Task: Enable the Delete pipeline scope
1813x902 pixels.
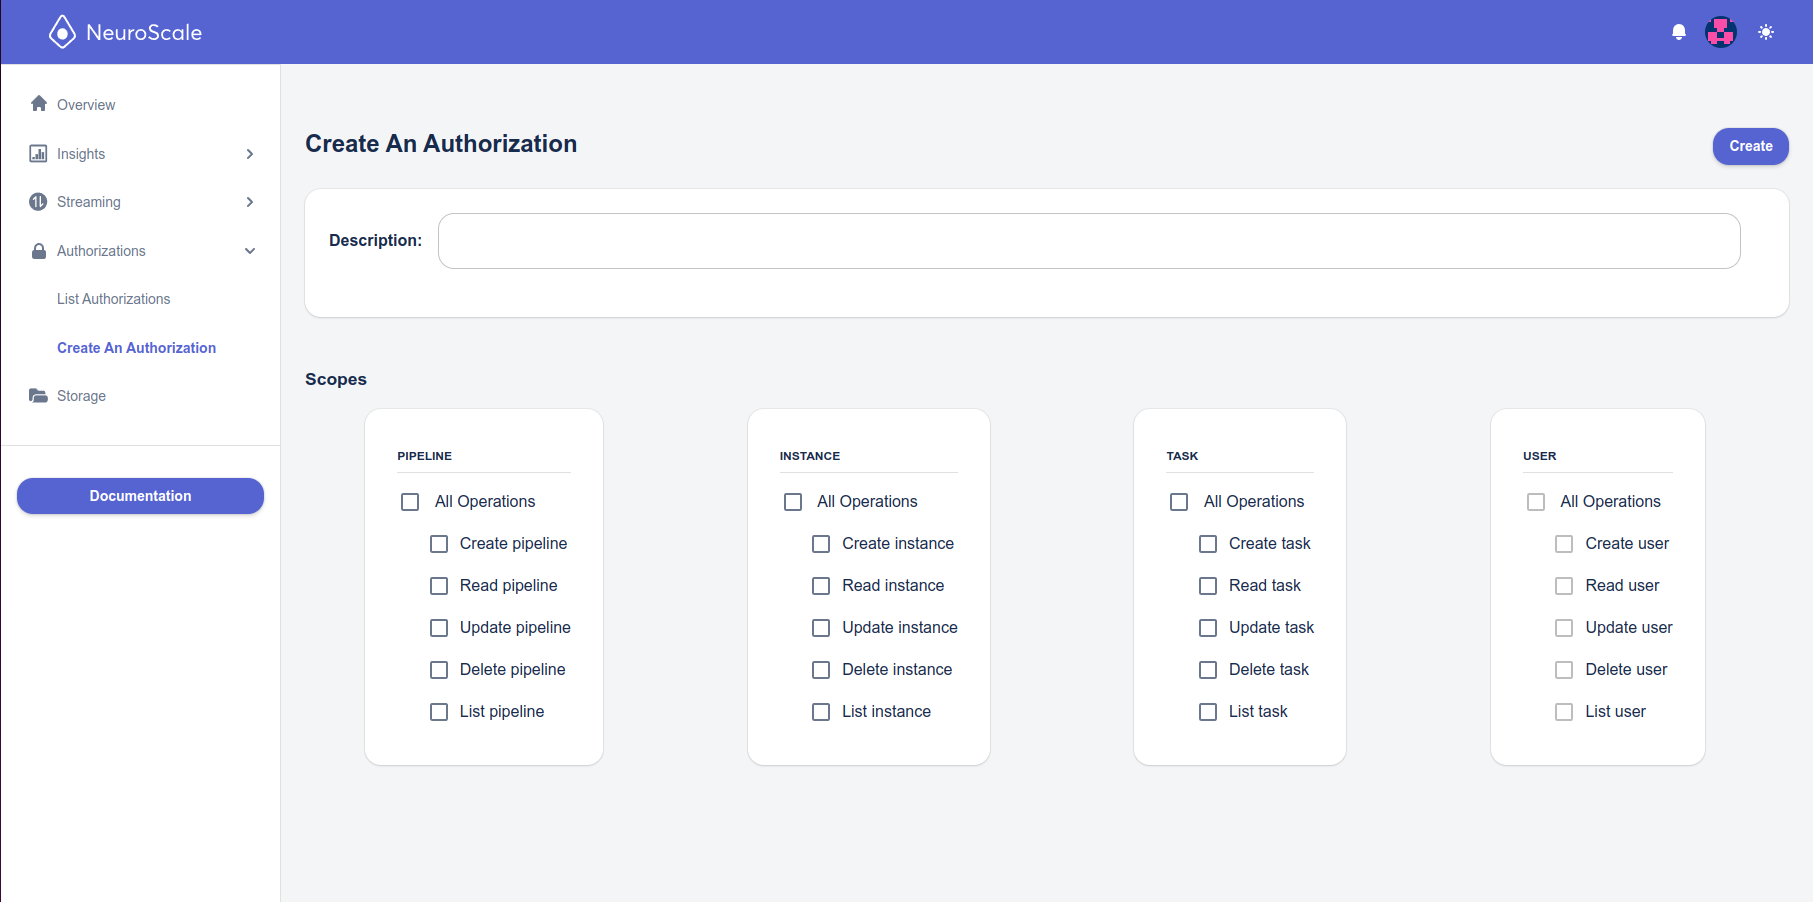Action: pos(439,670)
